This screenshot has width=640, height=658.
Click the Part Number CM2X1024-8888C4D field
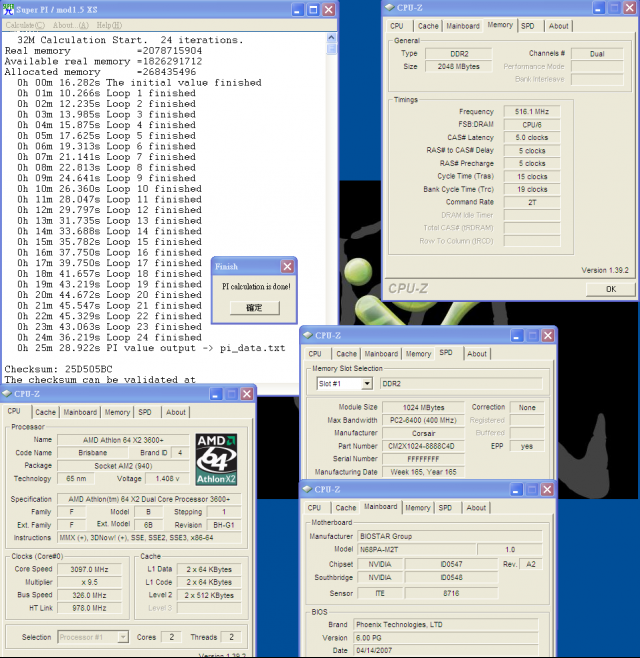[x=423, y=446]
